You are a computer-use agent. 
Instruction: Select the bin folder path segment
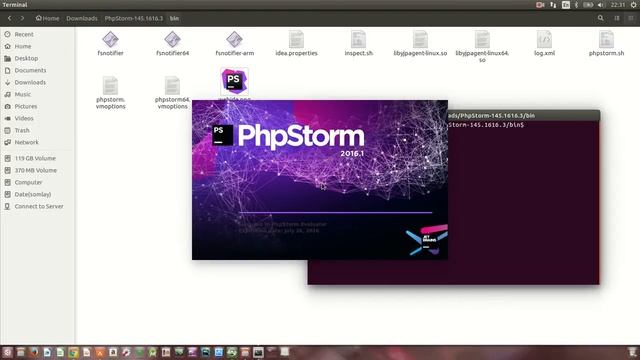174,18
